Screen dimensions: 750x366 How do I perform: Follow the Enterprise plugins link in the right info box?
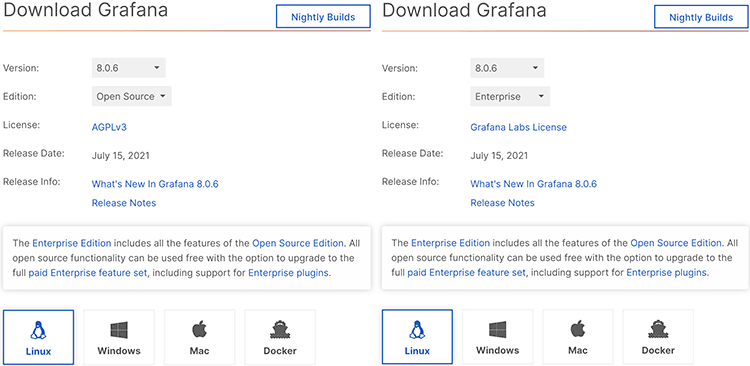(x=667, y=273)
